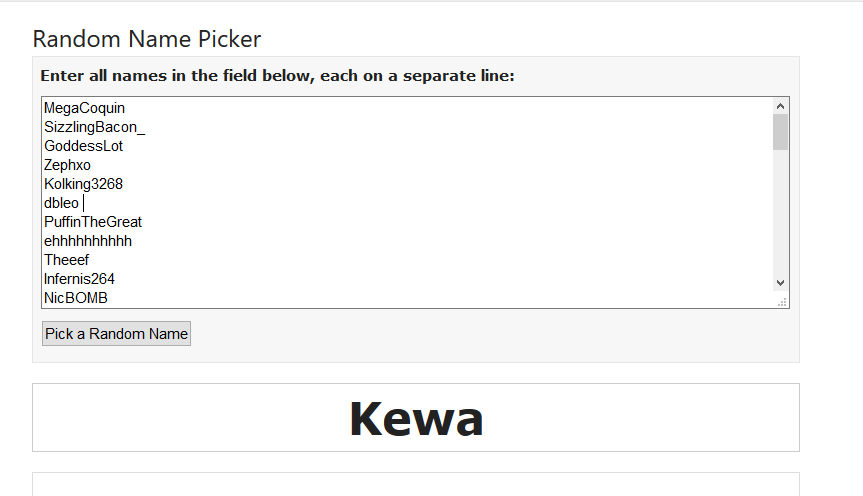Place cursor on the ehhhhhhhhhh line
This screenshot has height=496, width=863.
(88, 241)
